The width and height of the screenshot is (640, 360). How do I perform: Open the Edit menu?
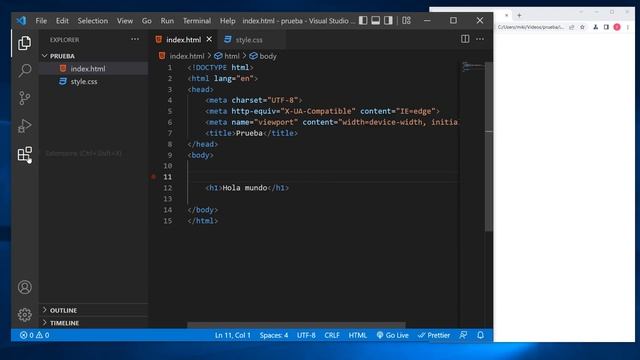(62, 21)
